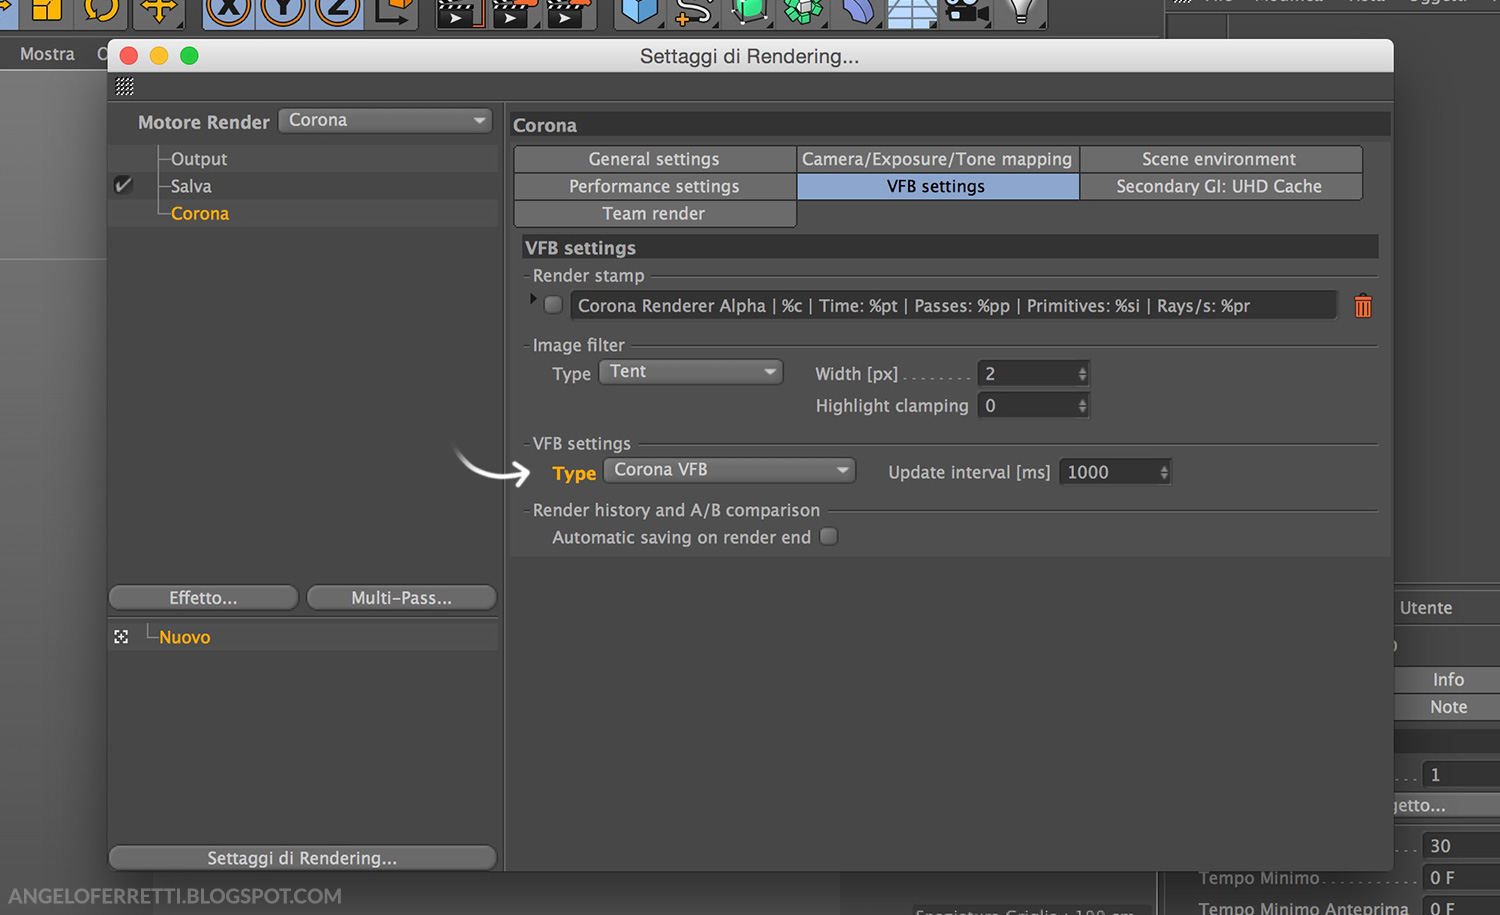Click the Width [px] value field
This screenshot has width=1500, height=915.
1027,374
